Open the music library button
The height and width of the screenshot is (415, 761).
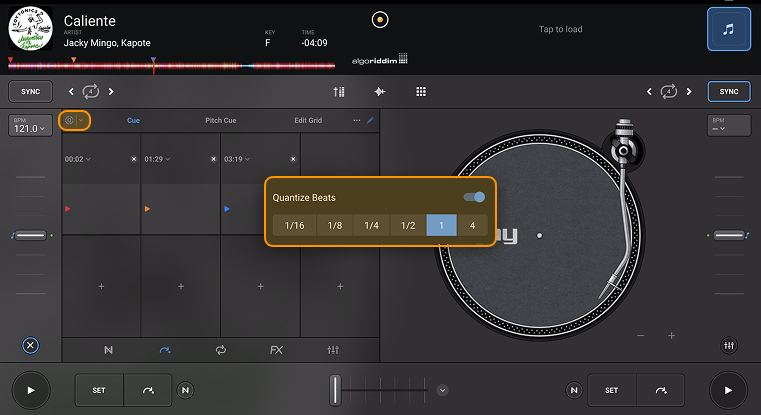[x=728, y=29]
